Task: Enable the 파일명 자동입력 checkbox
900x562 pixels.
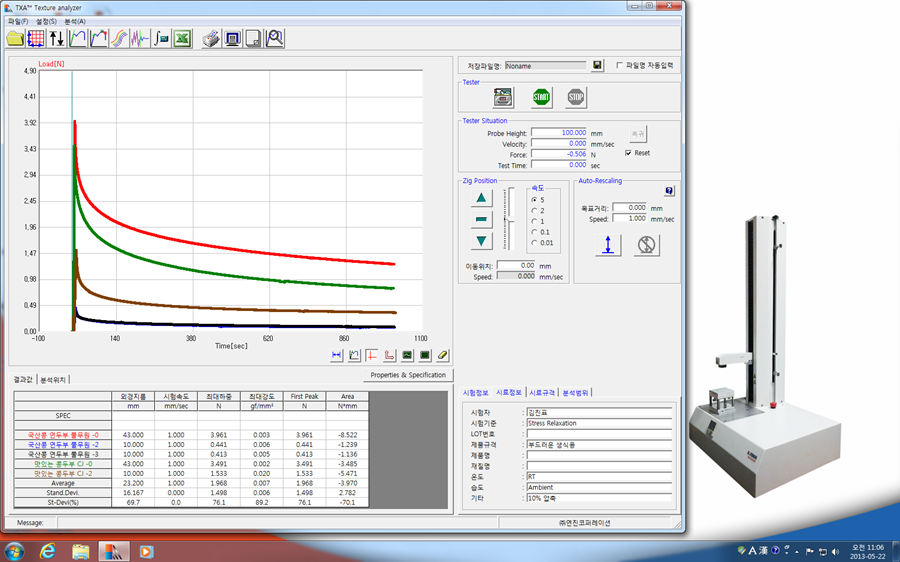Action: click(619, 65)
